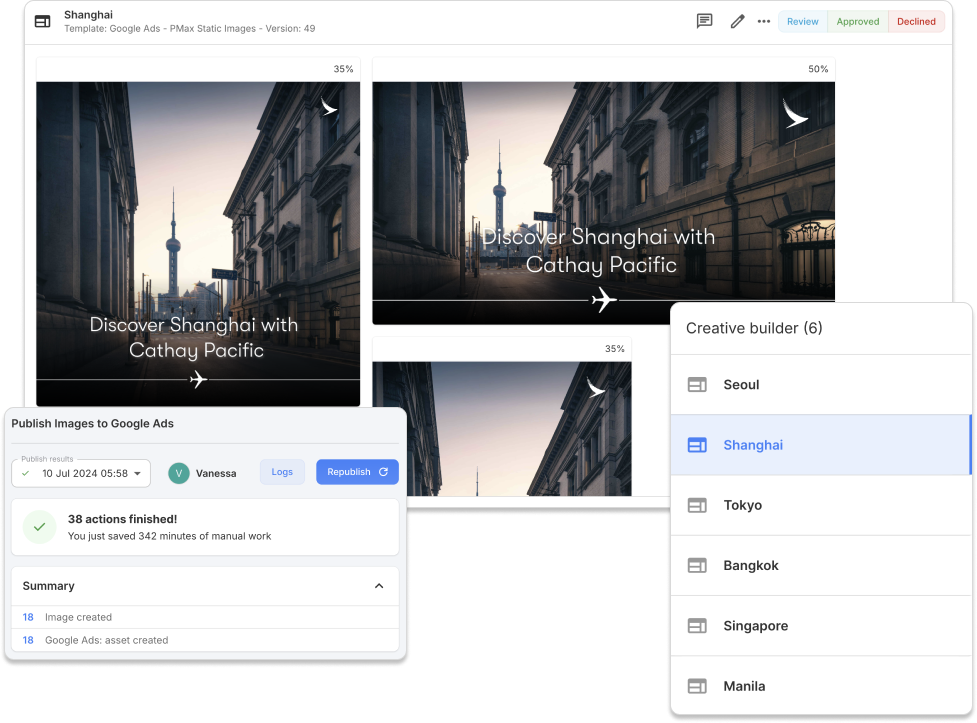Select Bangkok in the Creative builder

pos(821,565)
